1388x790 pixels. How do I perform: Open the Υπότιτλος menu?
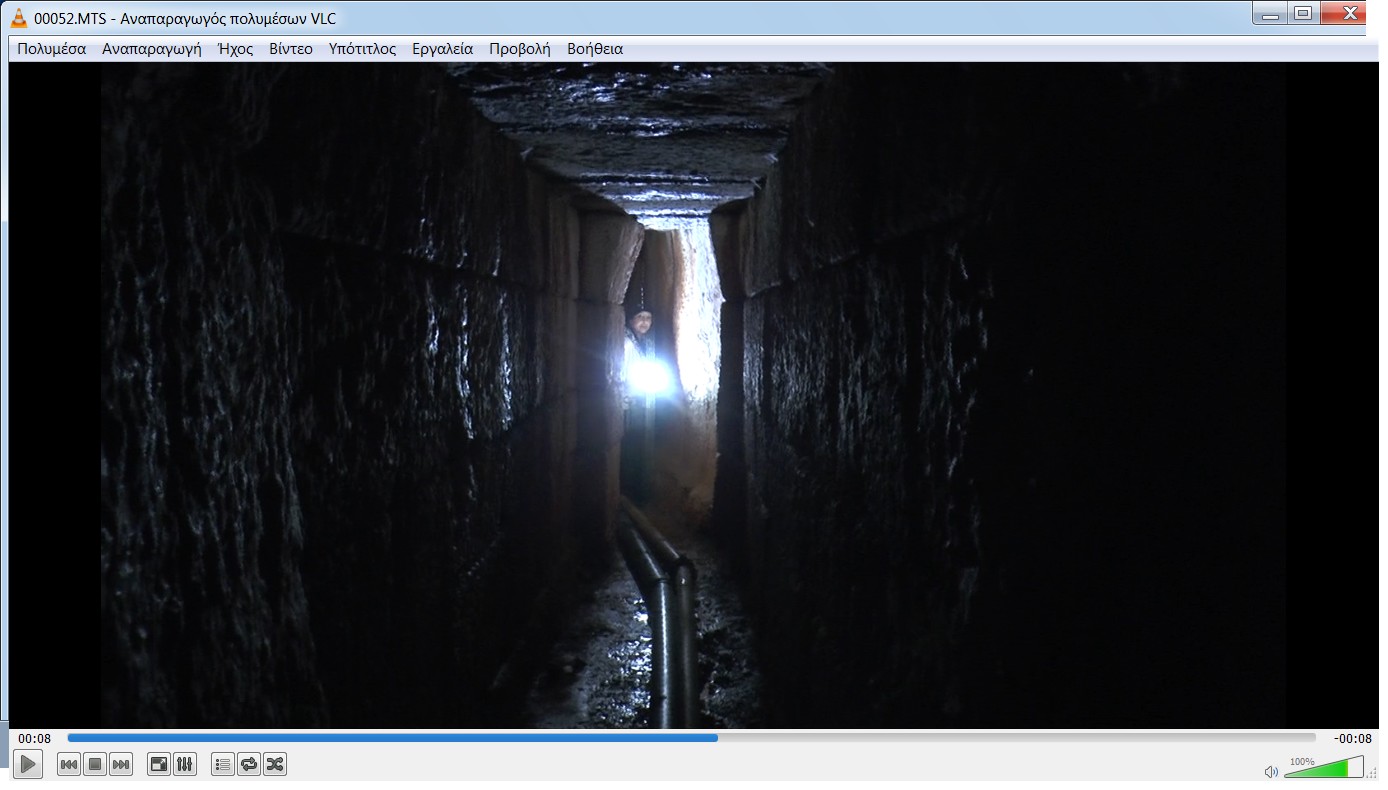click(362, 49)
